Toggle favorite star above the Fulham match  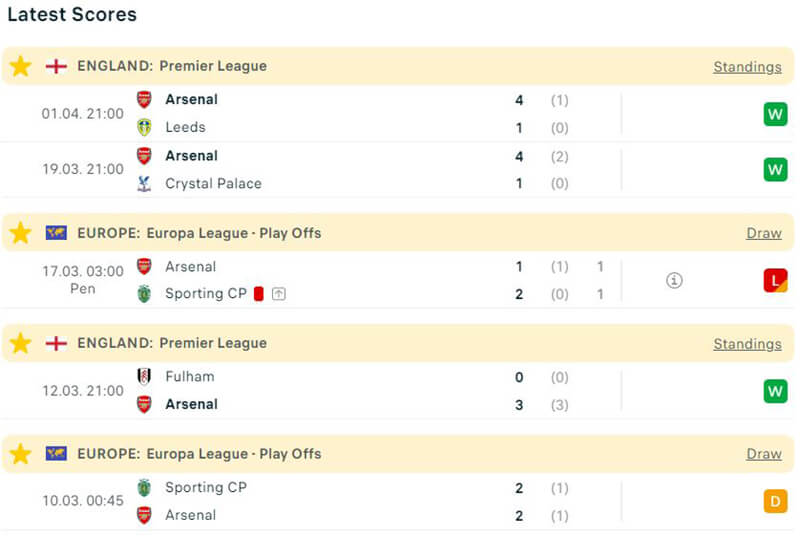point(20,343)
